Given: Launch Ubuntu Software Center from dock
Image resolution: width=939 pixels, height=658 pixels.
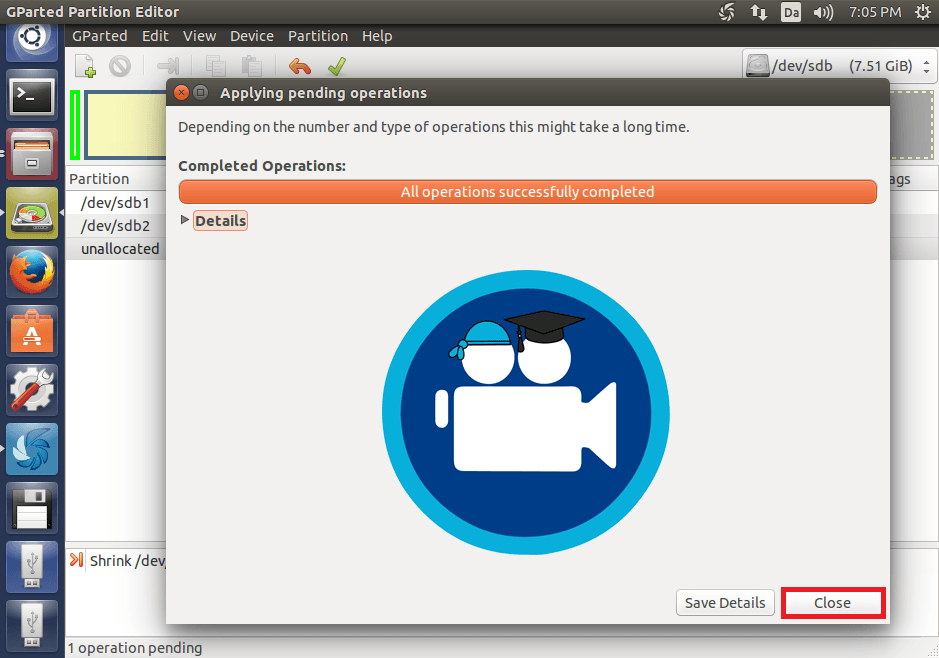Looking at the screenshot, I should click(x=32, y=331).
